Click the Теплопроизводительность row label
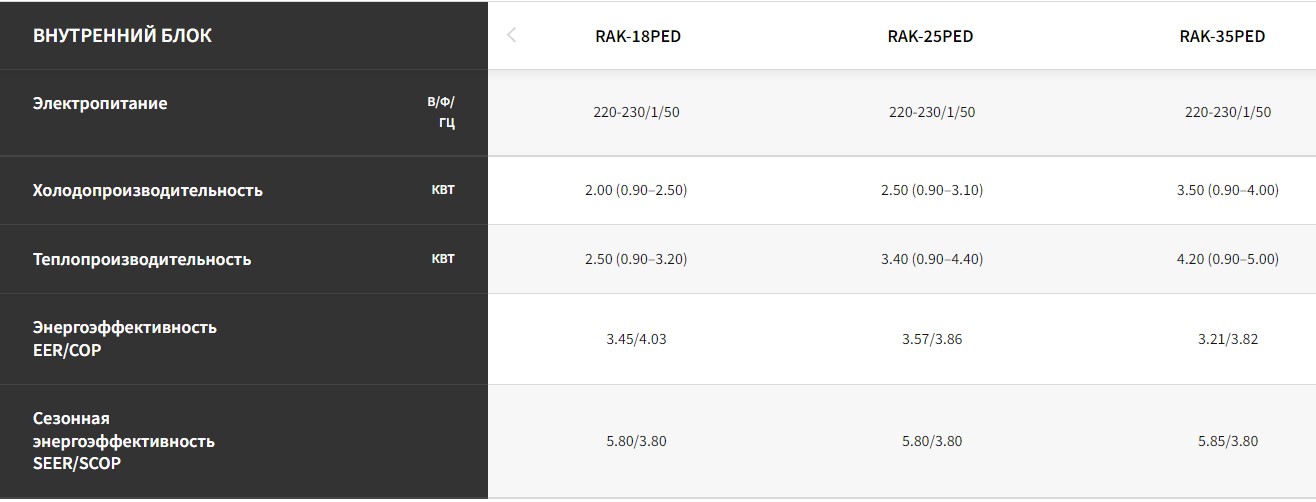Screen dimensions: 1316x502 point(142,259)
